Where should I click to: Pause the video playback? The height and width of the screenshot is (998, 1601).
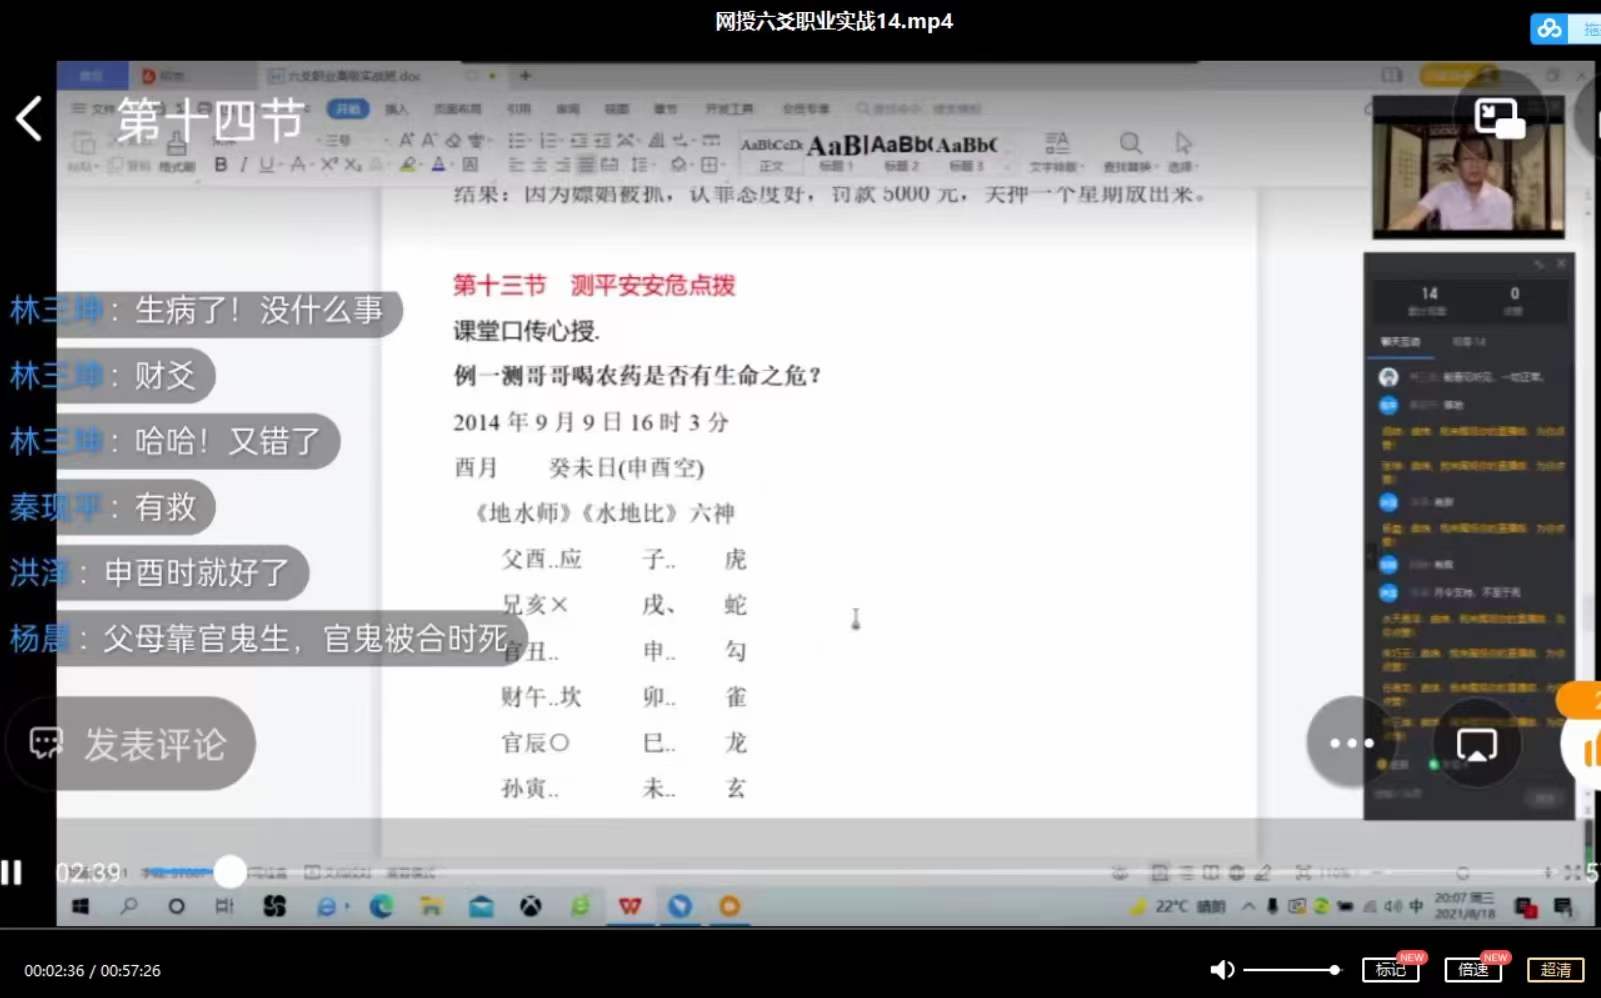click(x=12, y=873)
